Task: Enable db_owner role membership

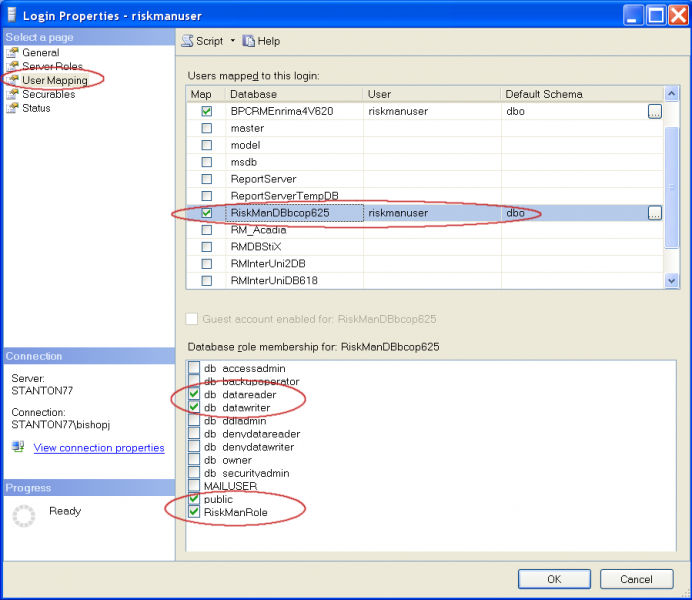Action: point(194,460)
